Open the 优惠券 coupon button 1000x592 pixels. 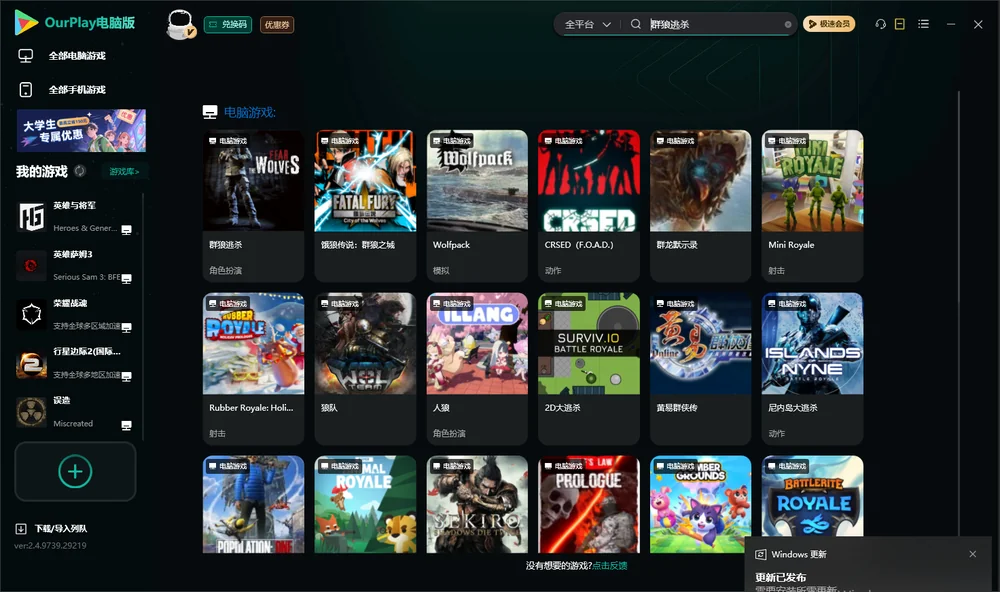[277, 24]
